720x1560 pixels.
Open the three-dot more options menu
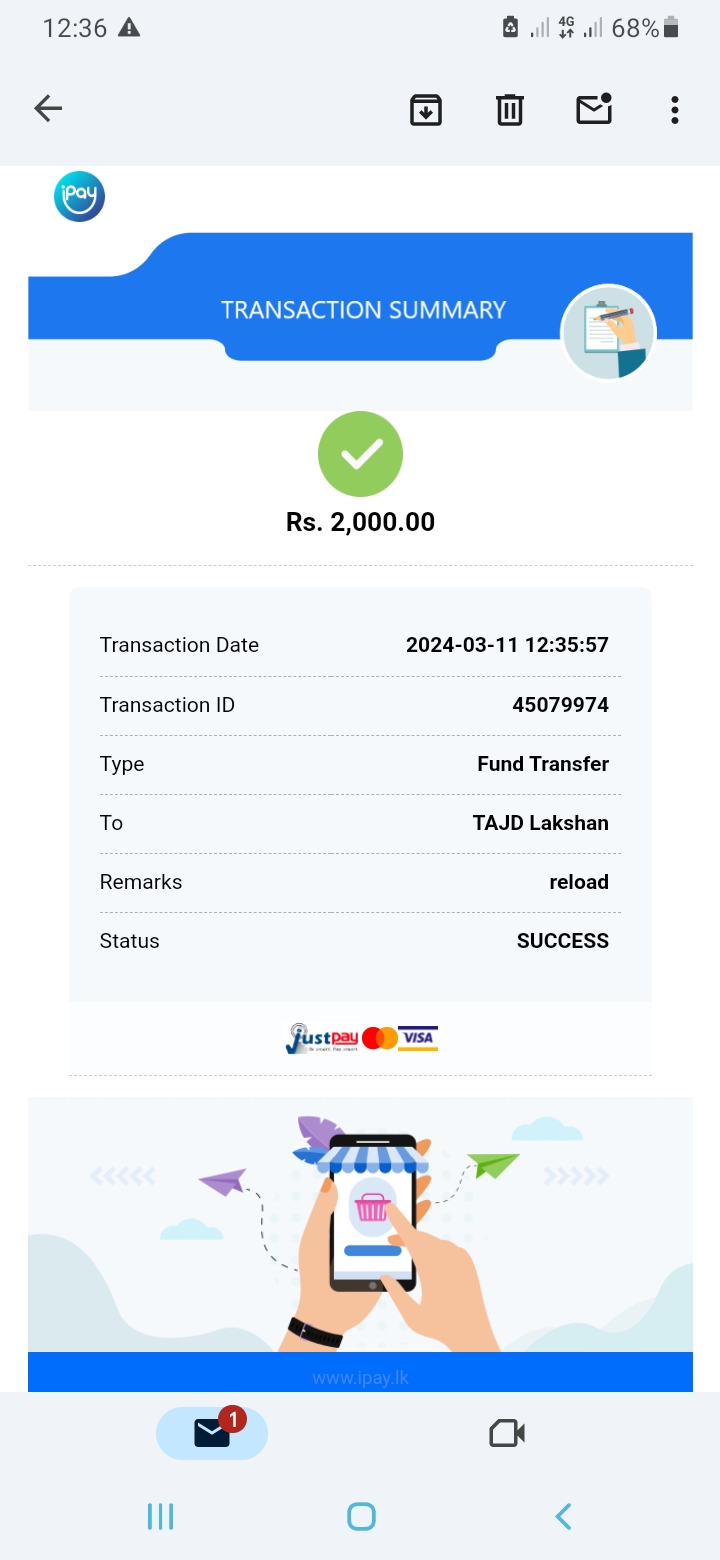click(675, 110)
